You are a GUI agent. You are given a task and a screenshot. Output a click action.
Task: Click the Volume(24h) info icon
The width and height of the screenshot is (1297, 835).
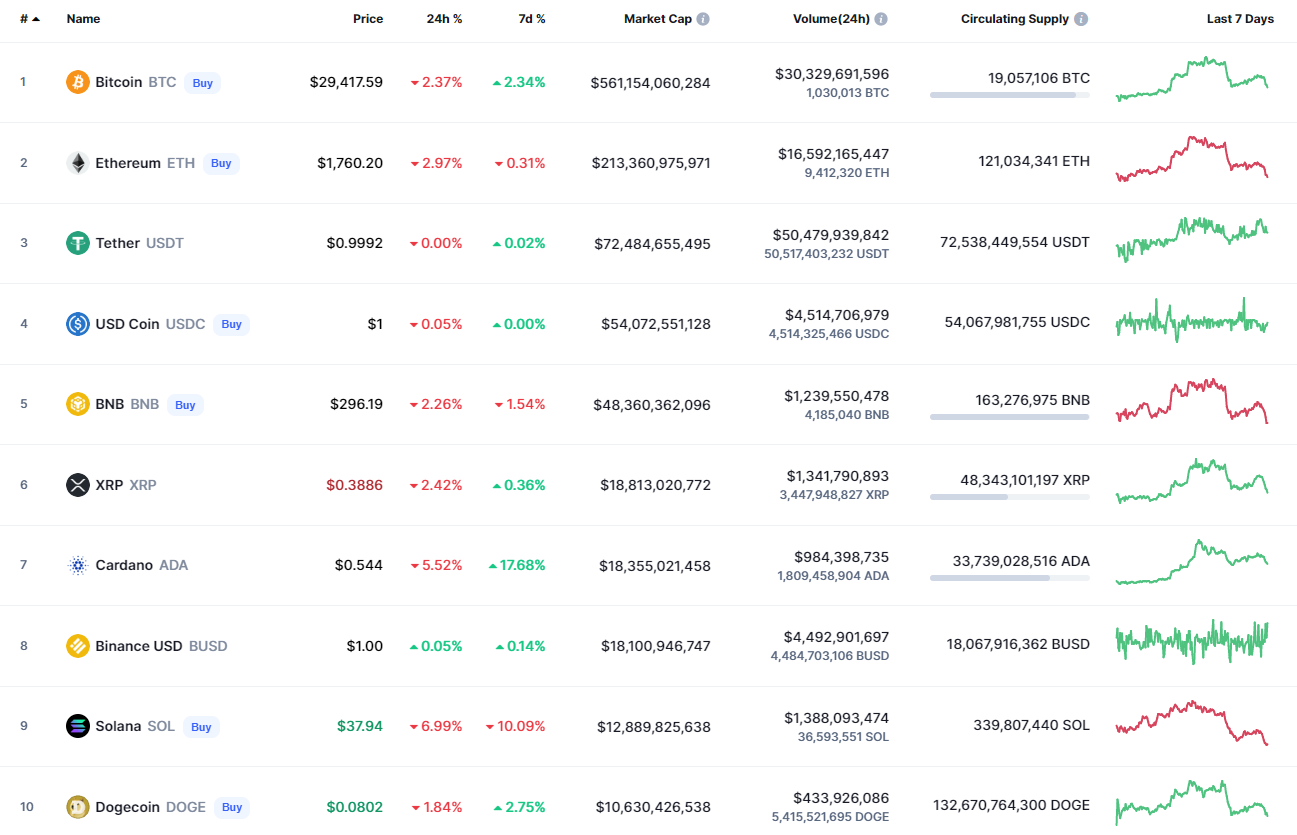pos(881,19)
